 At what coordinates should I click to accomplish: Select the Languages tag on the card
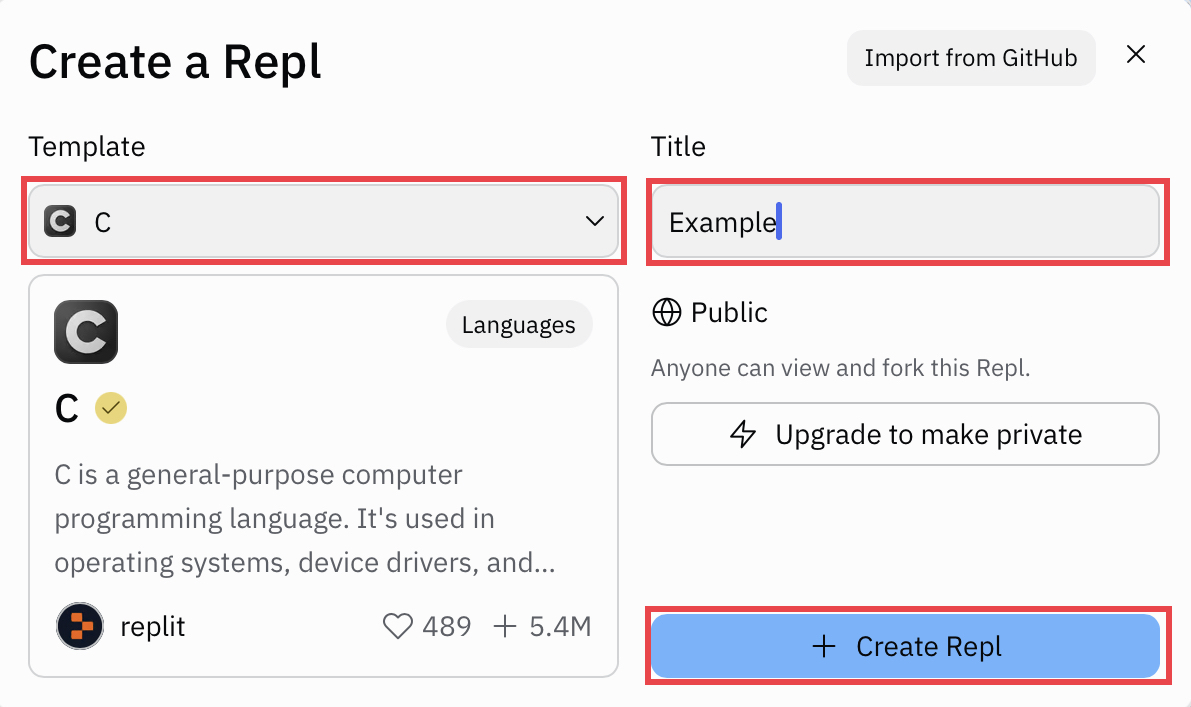click(518, 325)
